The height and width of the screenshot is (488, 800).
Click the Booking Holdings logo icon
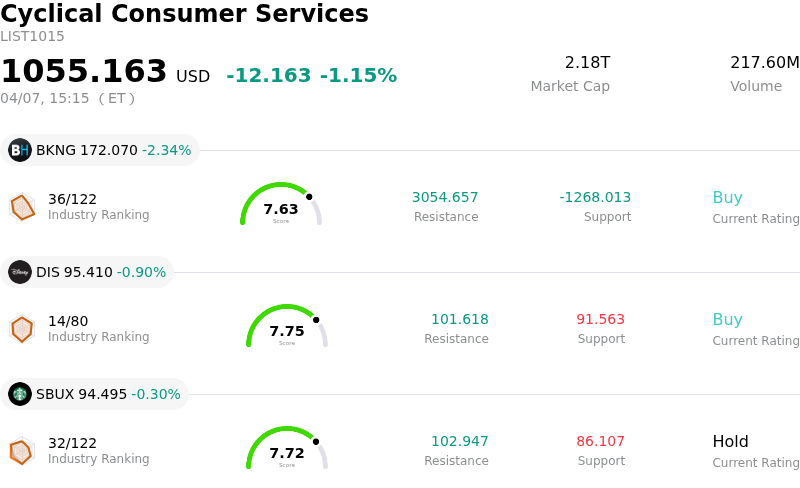coord(20,150)
